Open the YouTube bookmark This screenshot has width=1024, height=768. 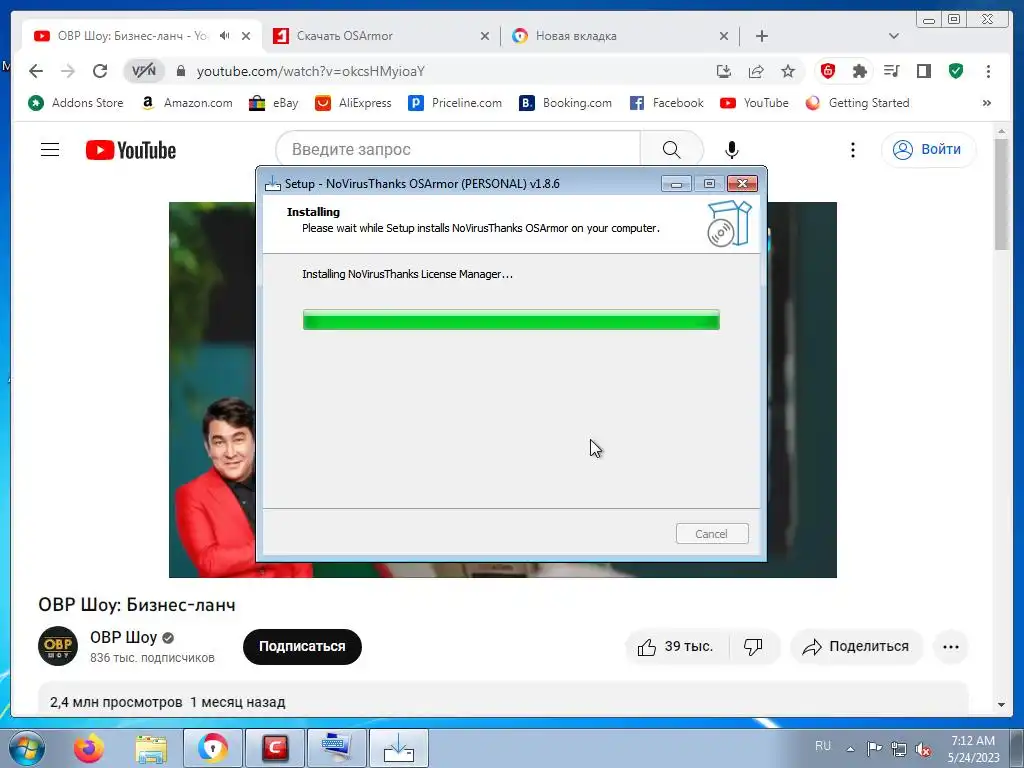point(754,103)
